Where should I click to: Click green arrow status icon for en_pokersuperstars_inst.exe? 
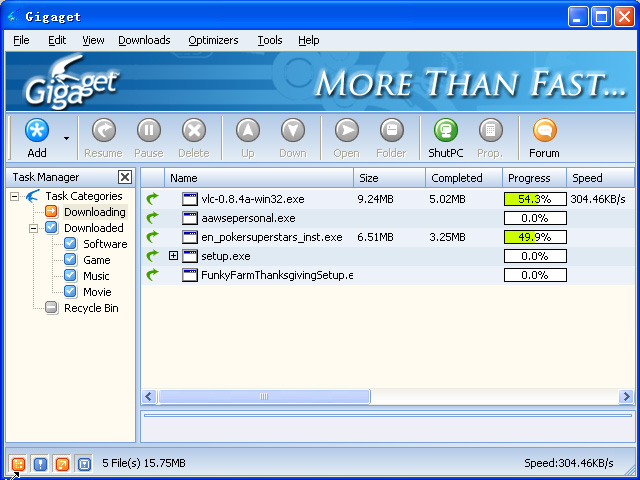tap(152, 237)
